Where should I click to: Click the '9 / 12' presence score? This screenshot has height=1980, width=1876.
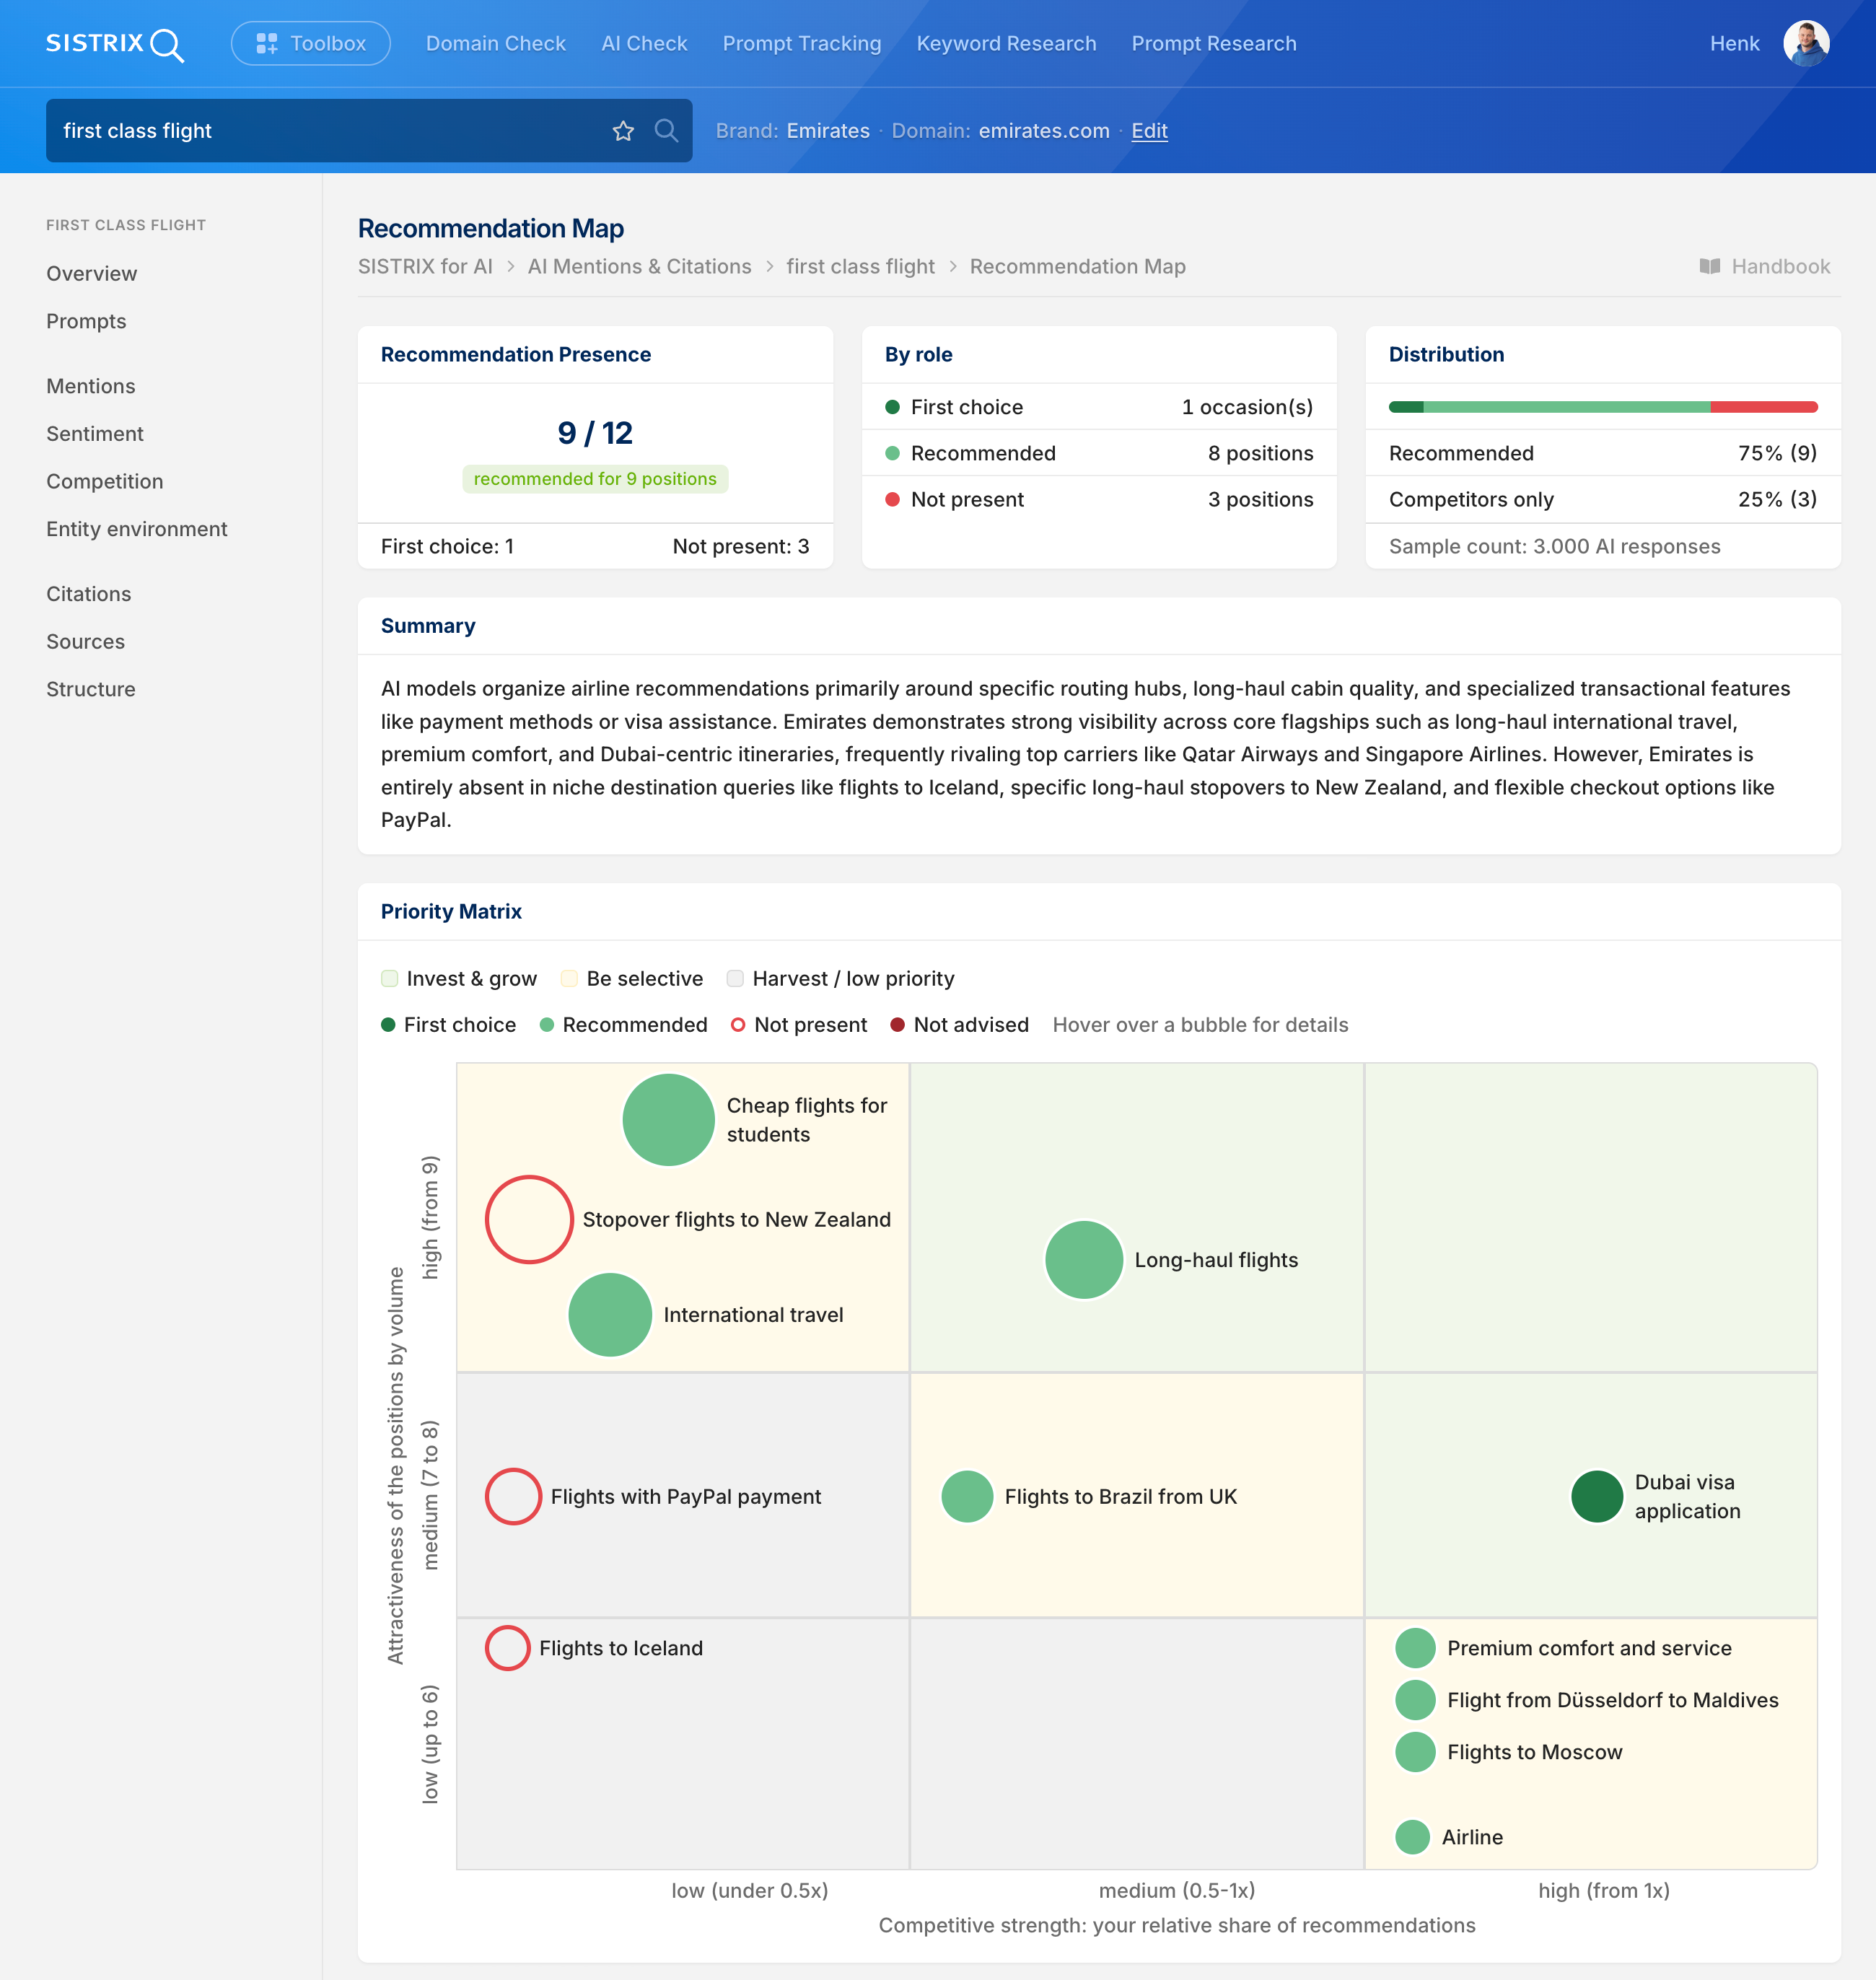595,433
